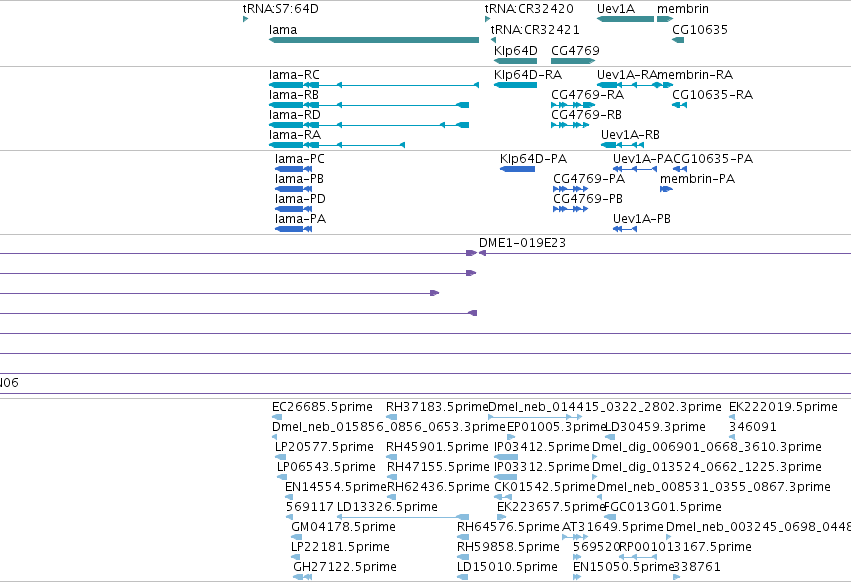The width and height of the screenshot is (851, 582).
Task: Select the RH37183.5prime EST label
Action: tap(437, 407)
